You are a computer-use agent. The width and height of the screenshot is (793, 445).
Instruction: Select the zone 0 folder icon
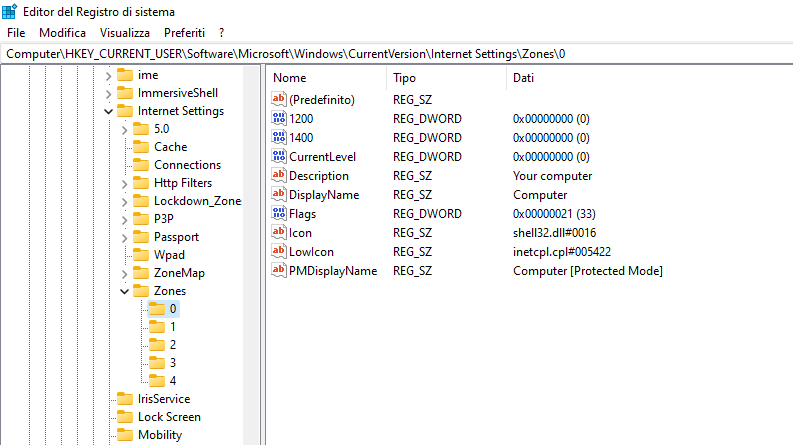pyautogui.click(x=157, y=308)
